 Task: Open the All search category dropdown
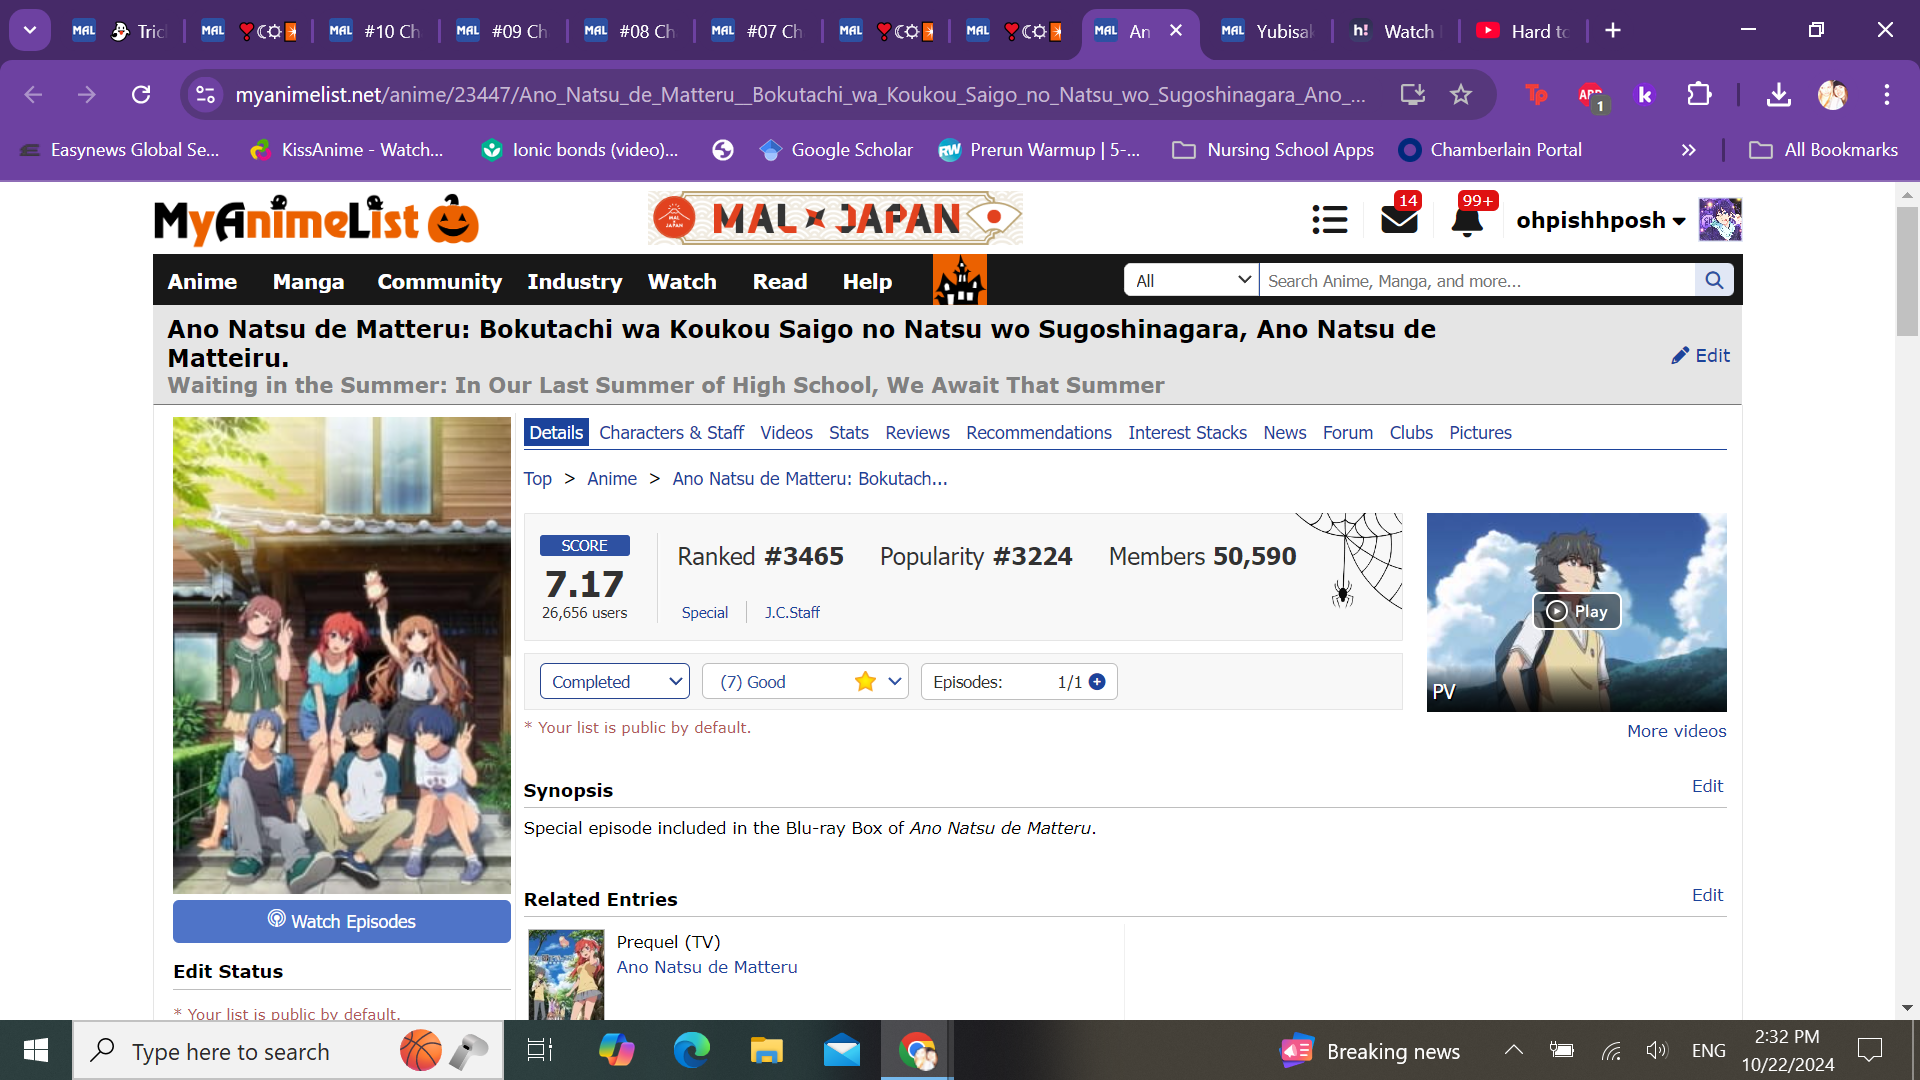click(x=1191, y=281)
